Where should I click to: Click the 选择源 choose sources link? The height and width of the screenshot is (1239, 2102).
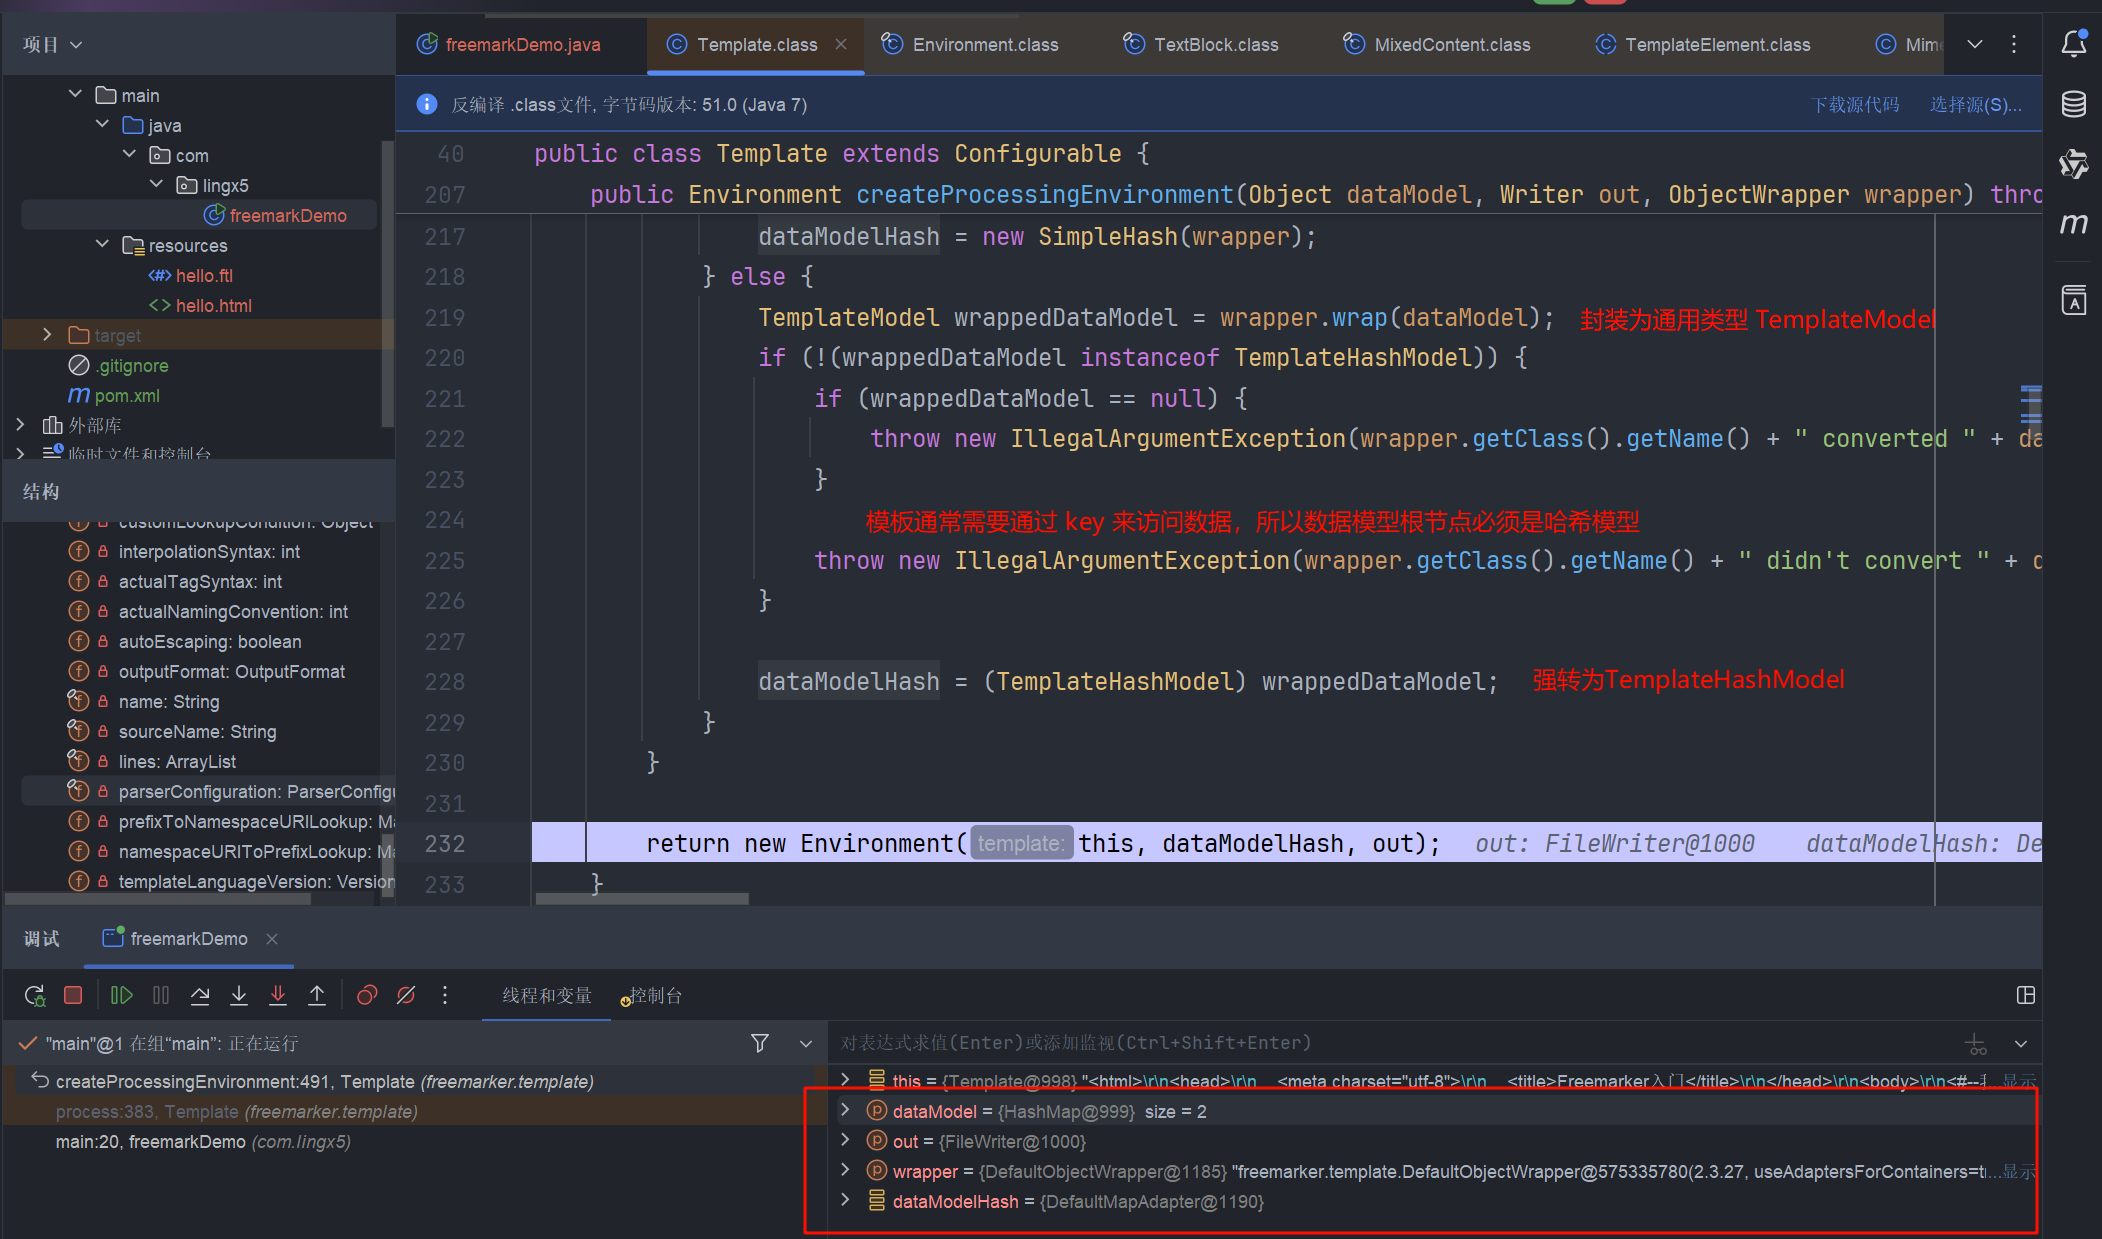tap(1975, 105)
